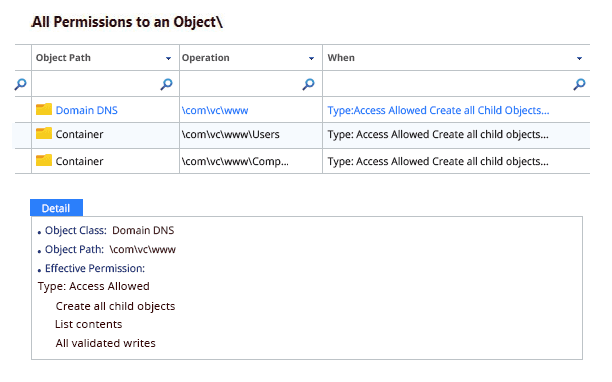Open the \com\vc\www path link

(x=215, y=110)
